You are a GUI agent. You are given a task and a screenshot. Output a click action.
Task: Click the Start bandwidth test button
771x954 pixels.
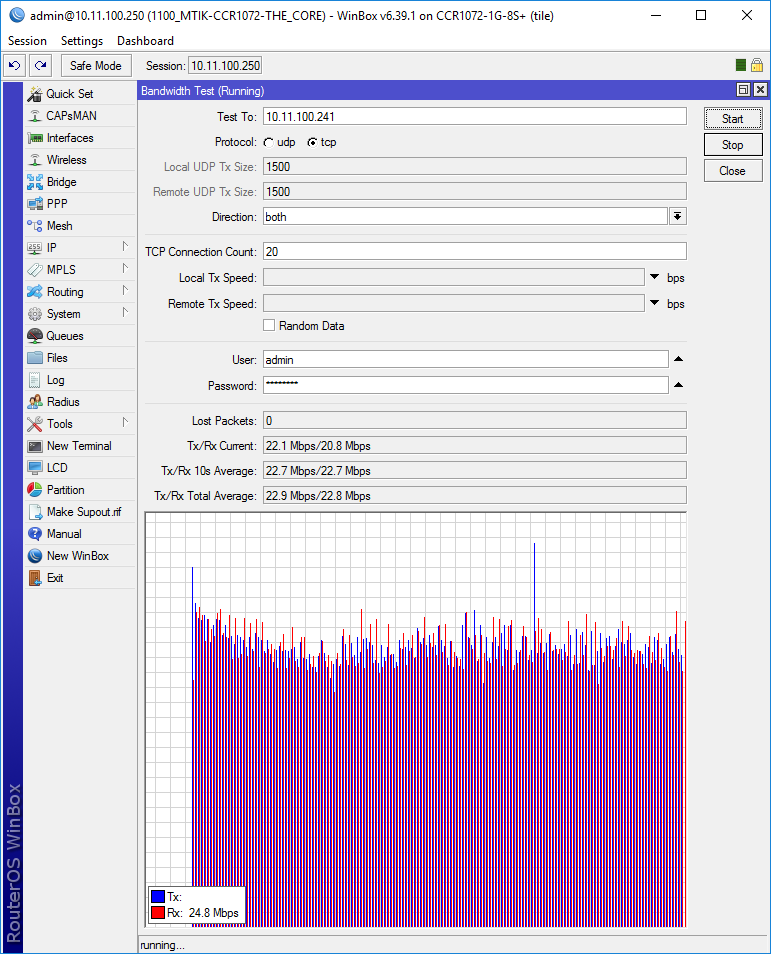coord(733,119)
